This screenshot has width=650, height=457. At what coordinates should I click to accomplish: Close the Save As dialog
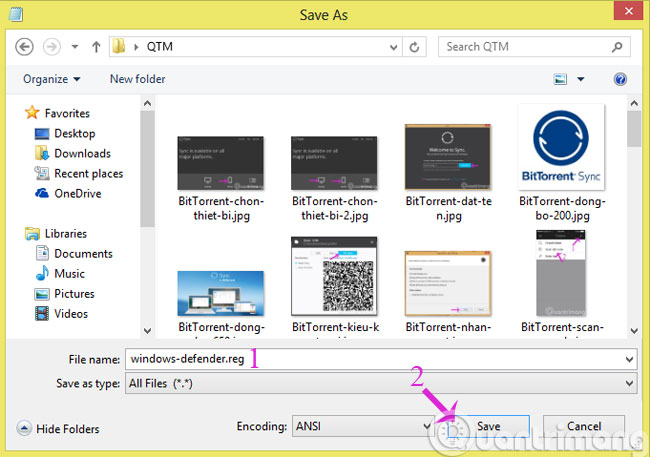(628, 11)
